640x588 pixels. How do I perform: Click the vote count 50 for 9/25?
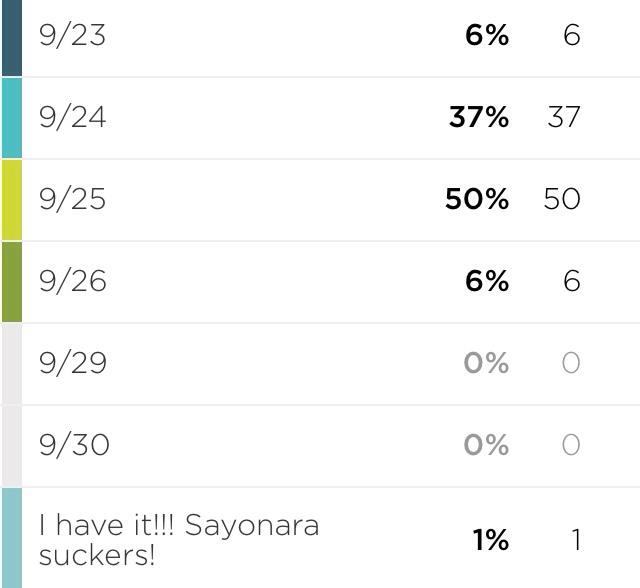click(562, 199)
